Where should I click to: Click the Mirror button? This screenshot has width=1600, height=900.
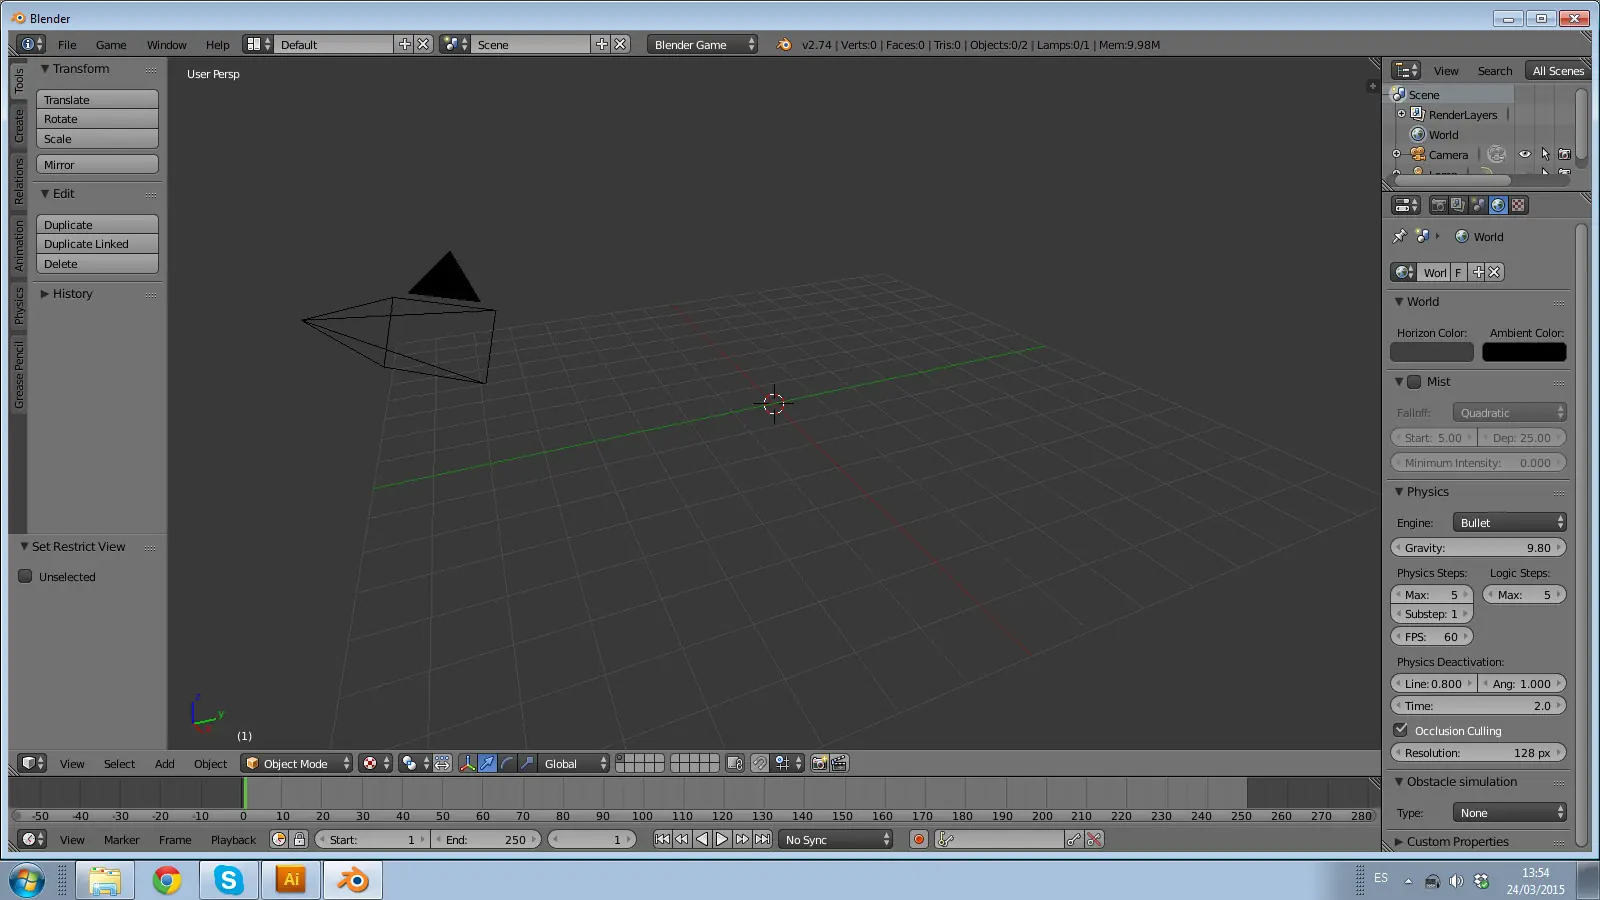(x=97, y=164)
